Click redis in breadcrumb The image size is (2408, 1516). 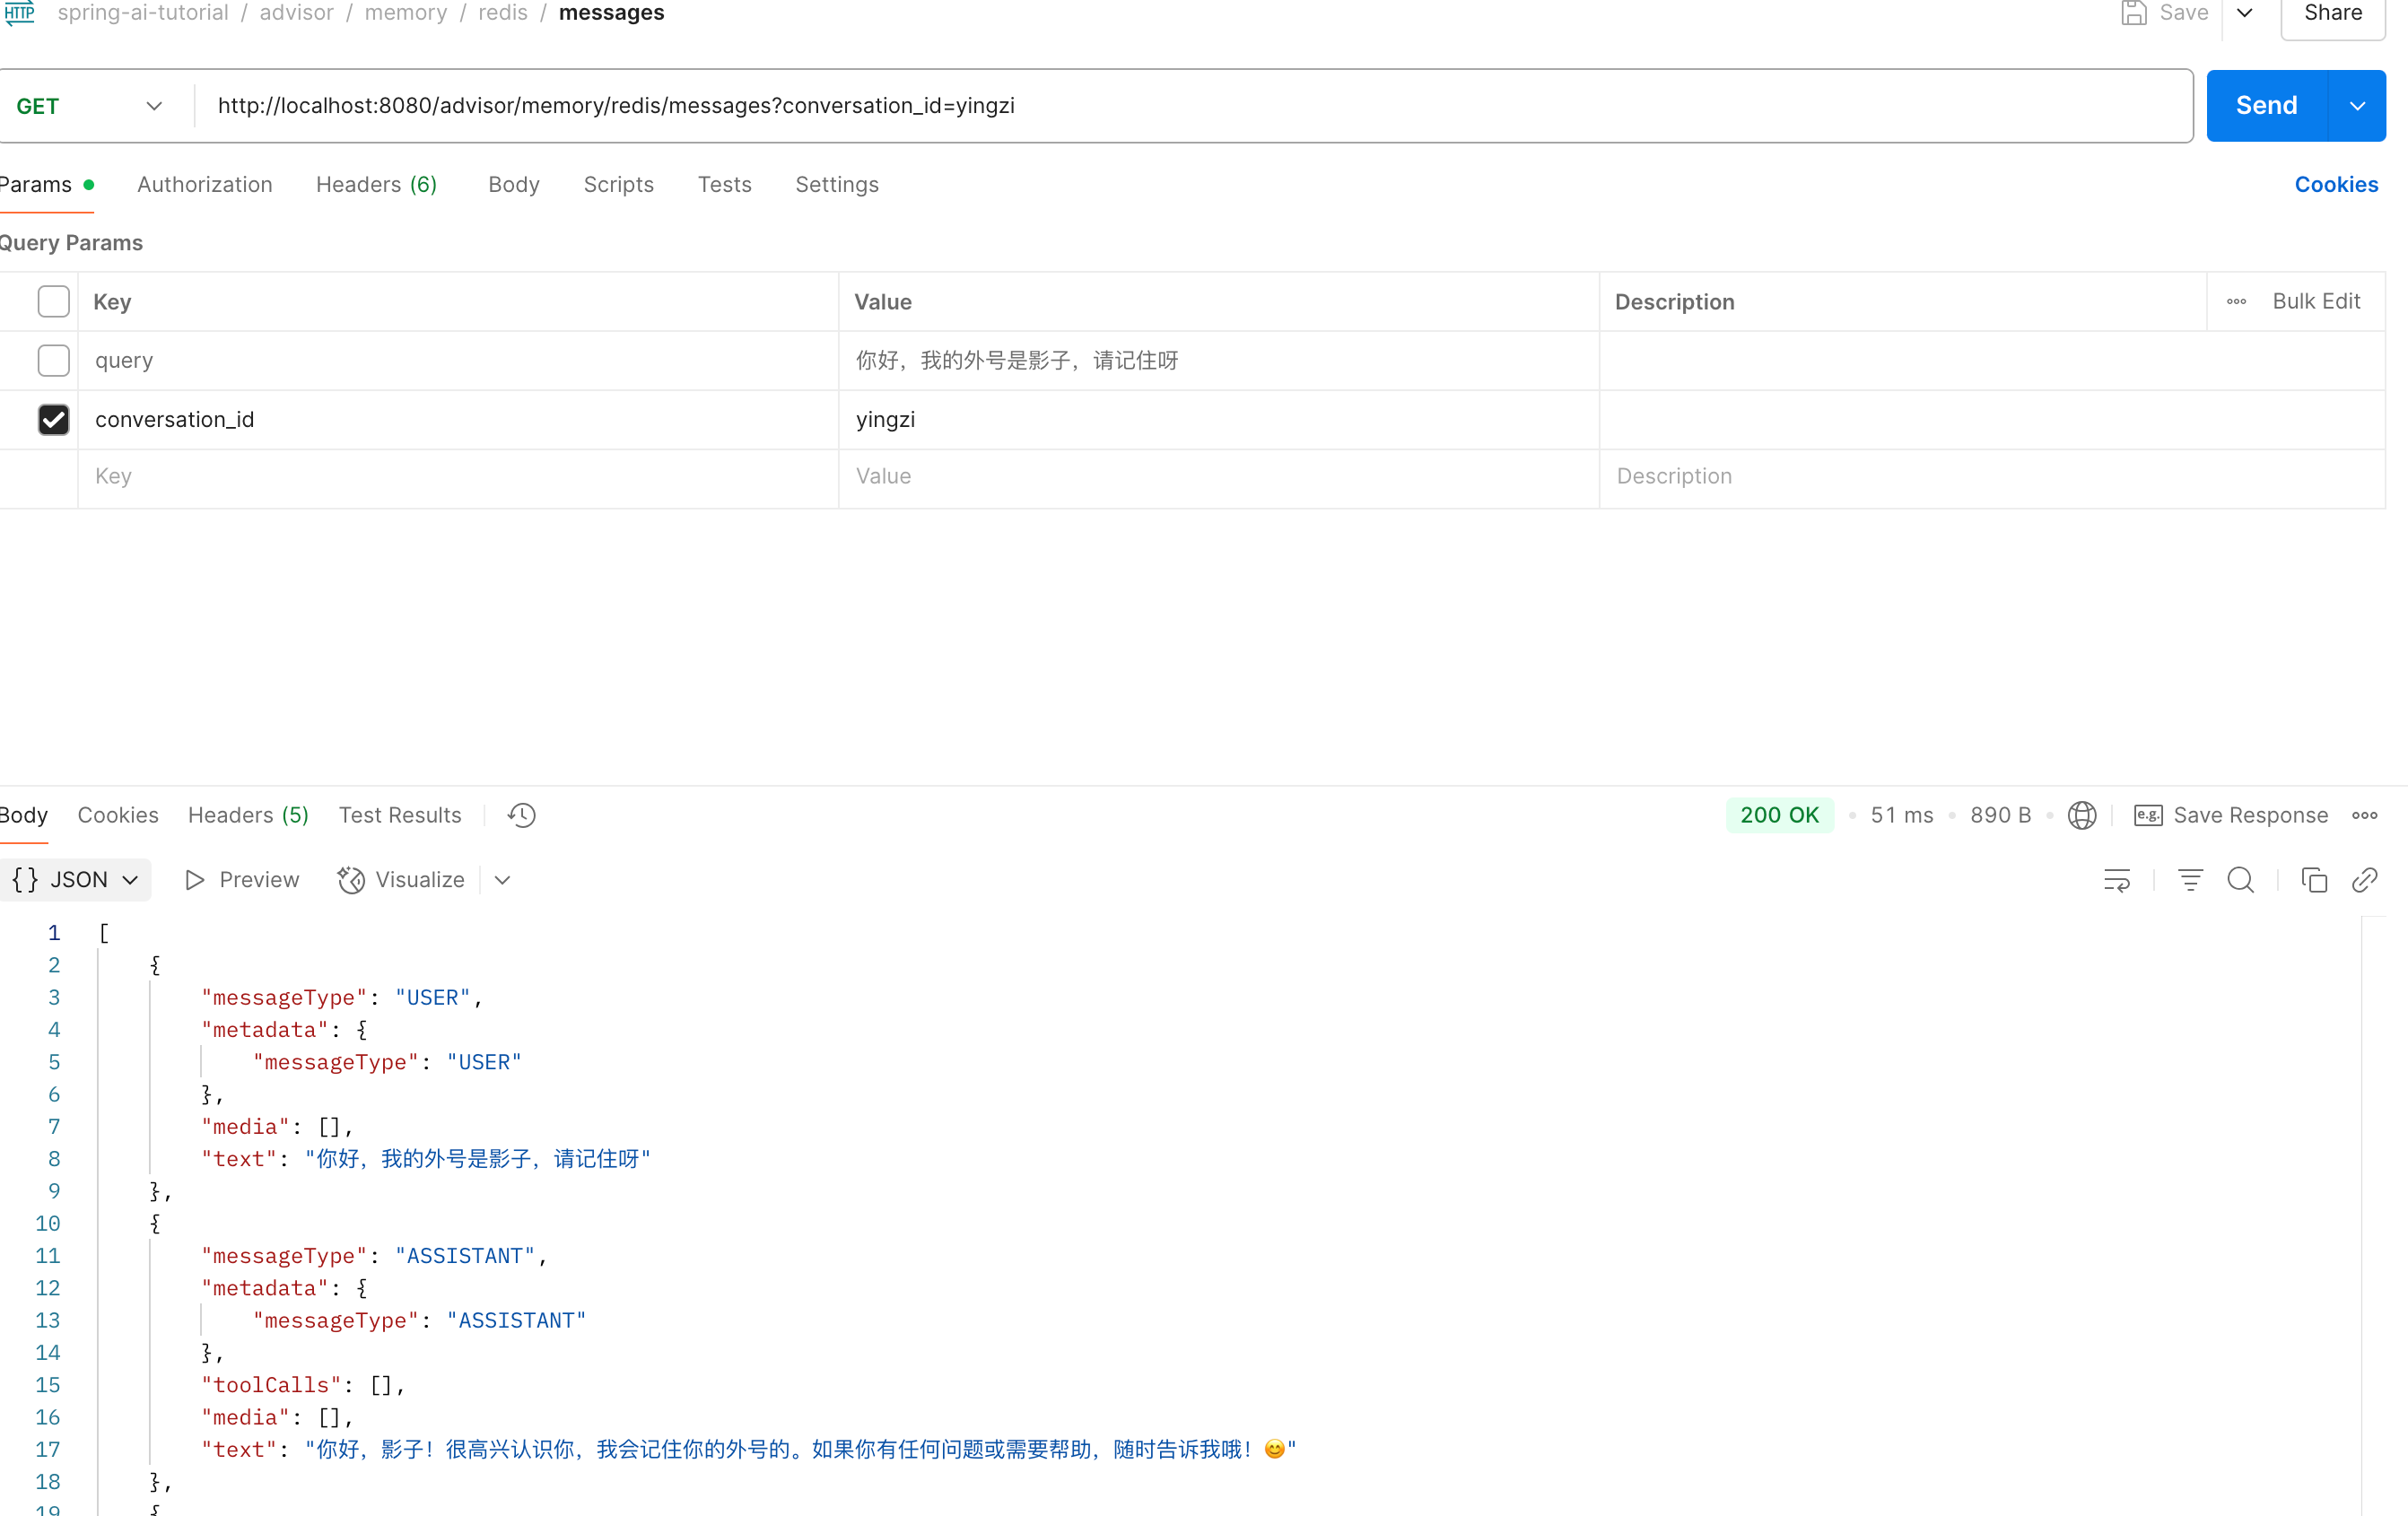coord(503,13)
